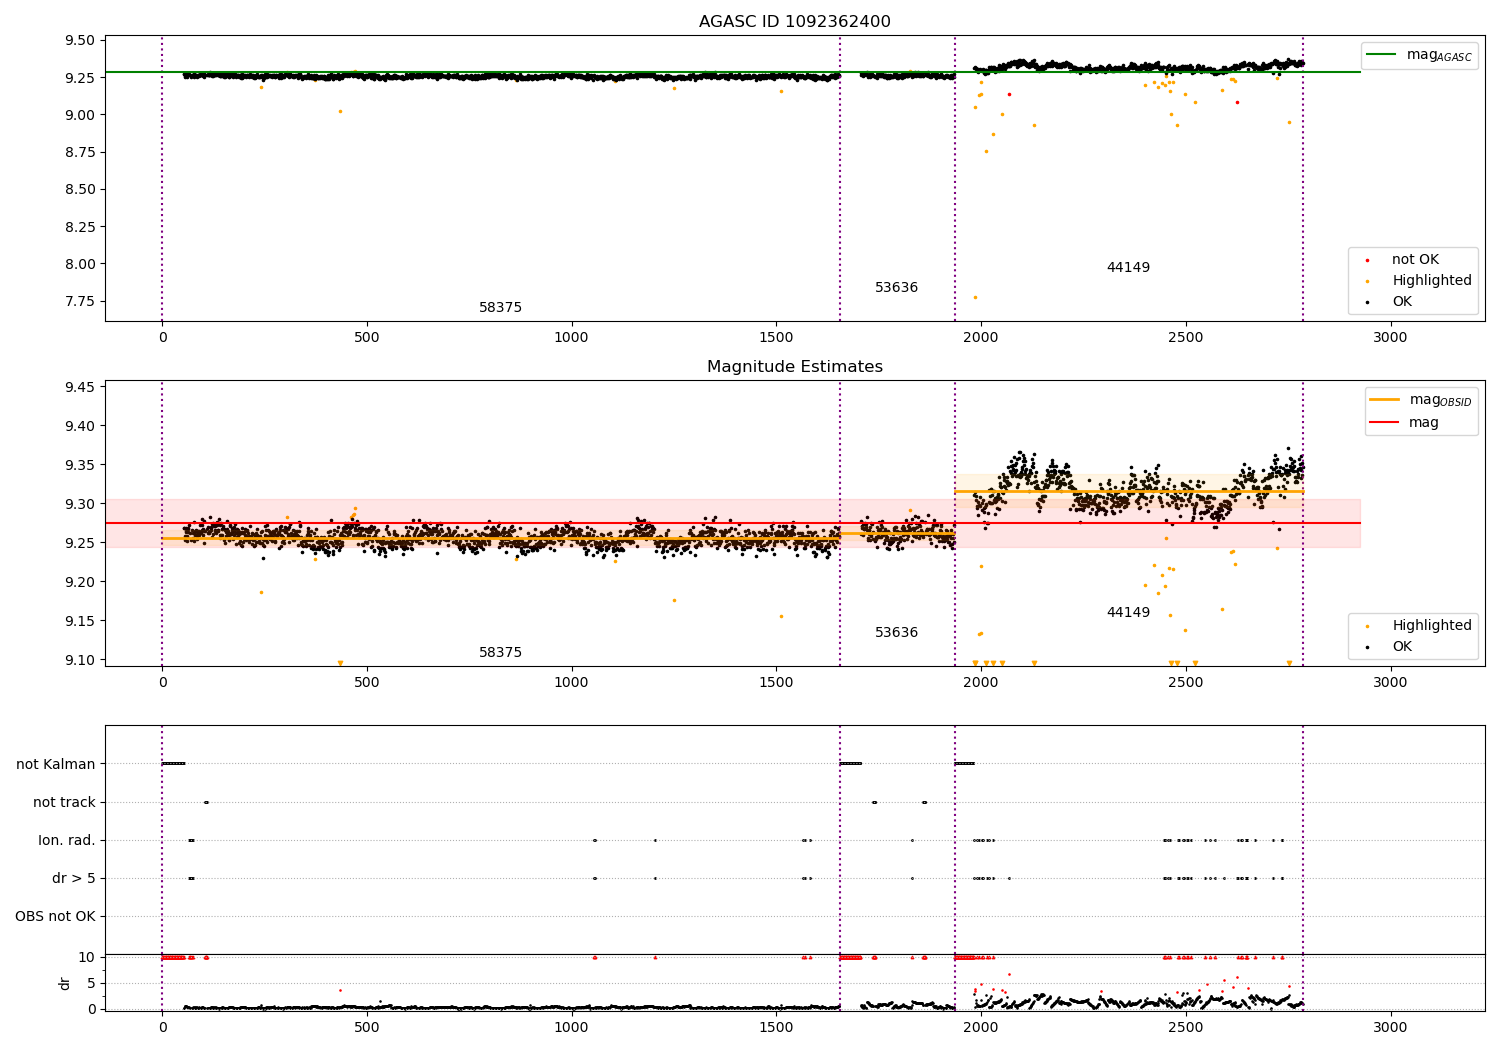Click obsid label 44149 in the AGASC plot
The width and height of the screenshot is (1500, 1050).
pyautogui.click(x=1128, y=268)
